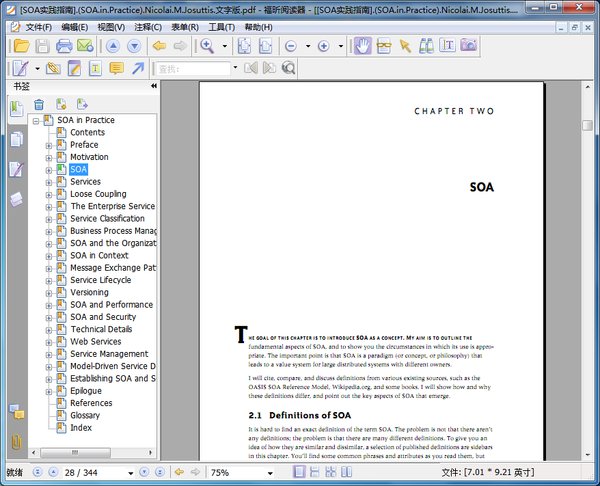
Task: Select the Hand tool
Action: click(362, 46)
